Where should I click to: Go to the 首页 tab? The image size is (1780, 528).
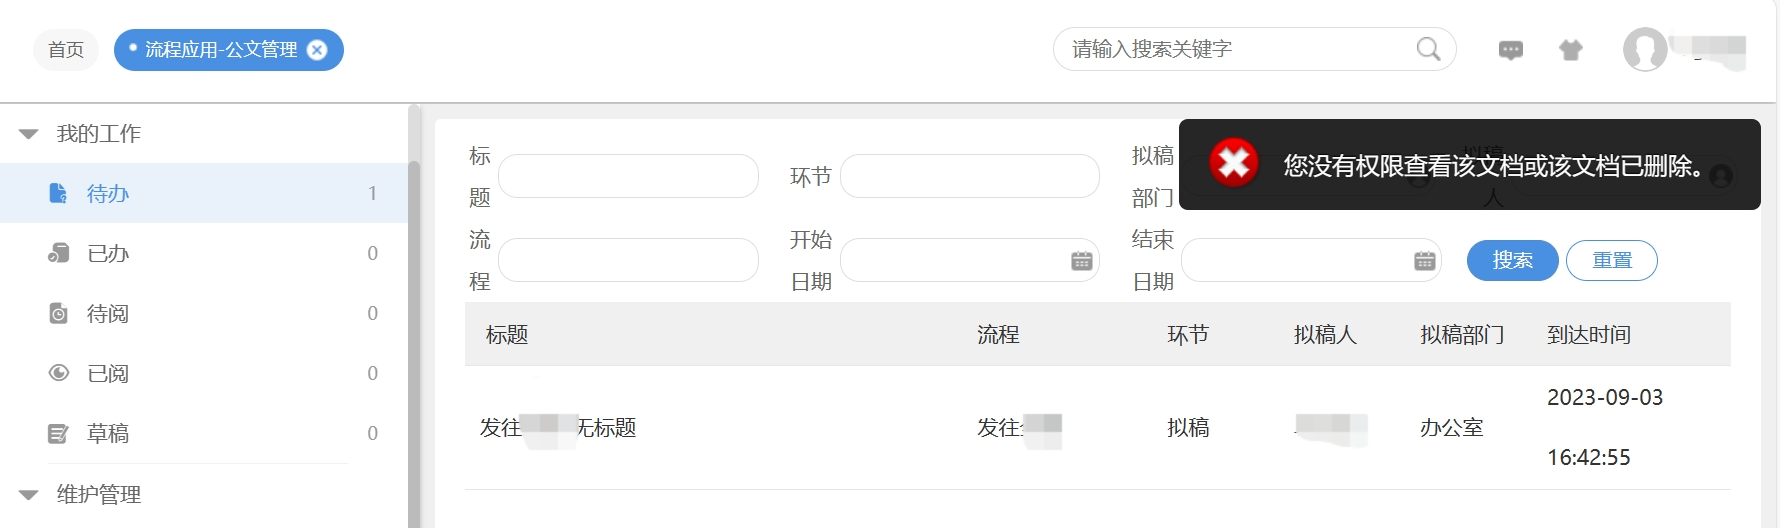click(66, 50)
